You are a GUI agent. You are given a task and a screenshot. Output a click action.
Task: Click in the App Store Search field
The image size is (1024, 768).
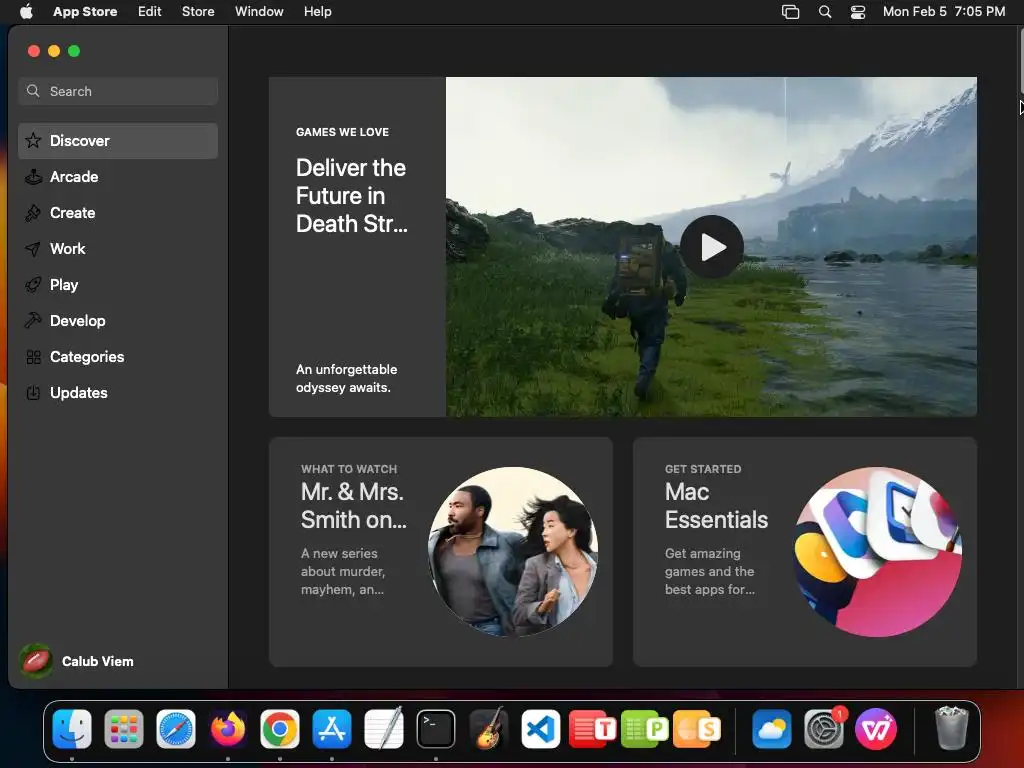tap(118, 91)
